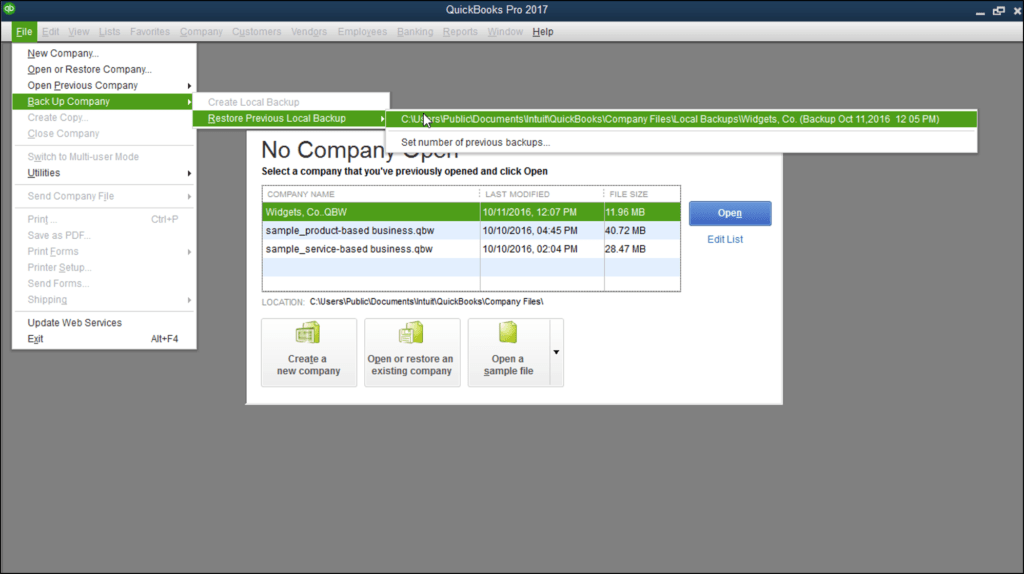1024x574 pixels.
Task: Expand Open Previous Company submenu
Action: click(104, 86)
